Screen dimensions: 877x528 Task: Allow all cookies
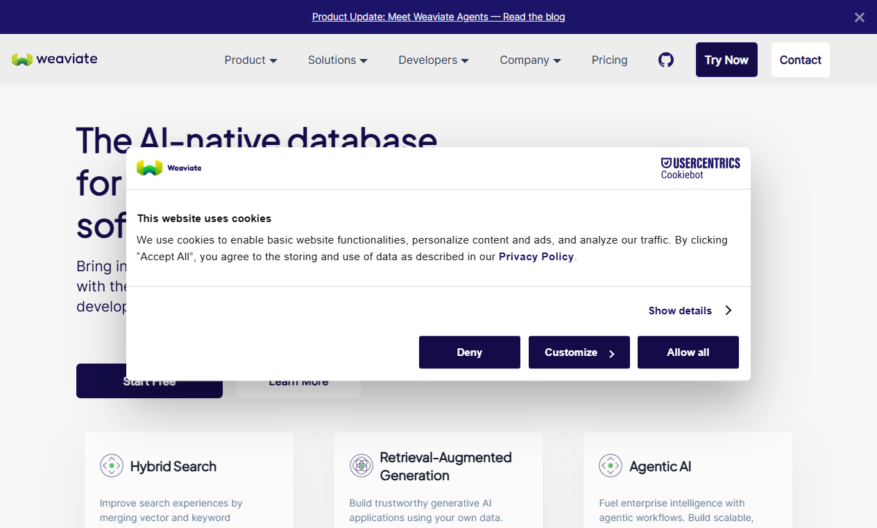(688, 352)
